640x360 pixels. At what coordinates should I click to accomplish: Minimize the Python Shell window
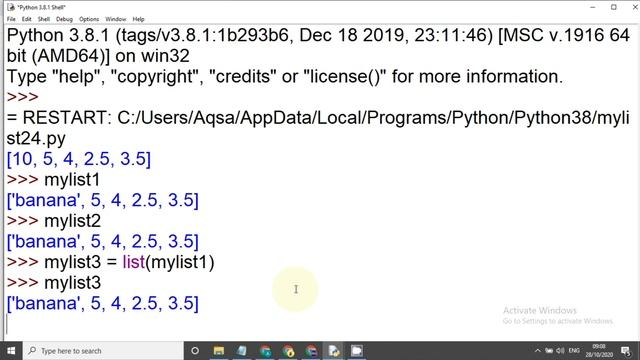593,7
